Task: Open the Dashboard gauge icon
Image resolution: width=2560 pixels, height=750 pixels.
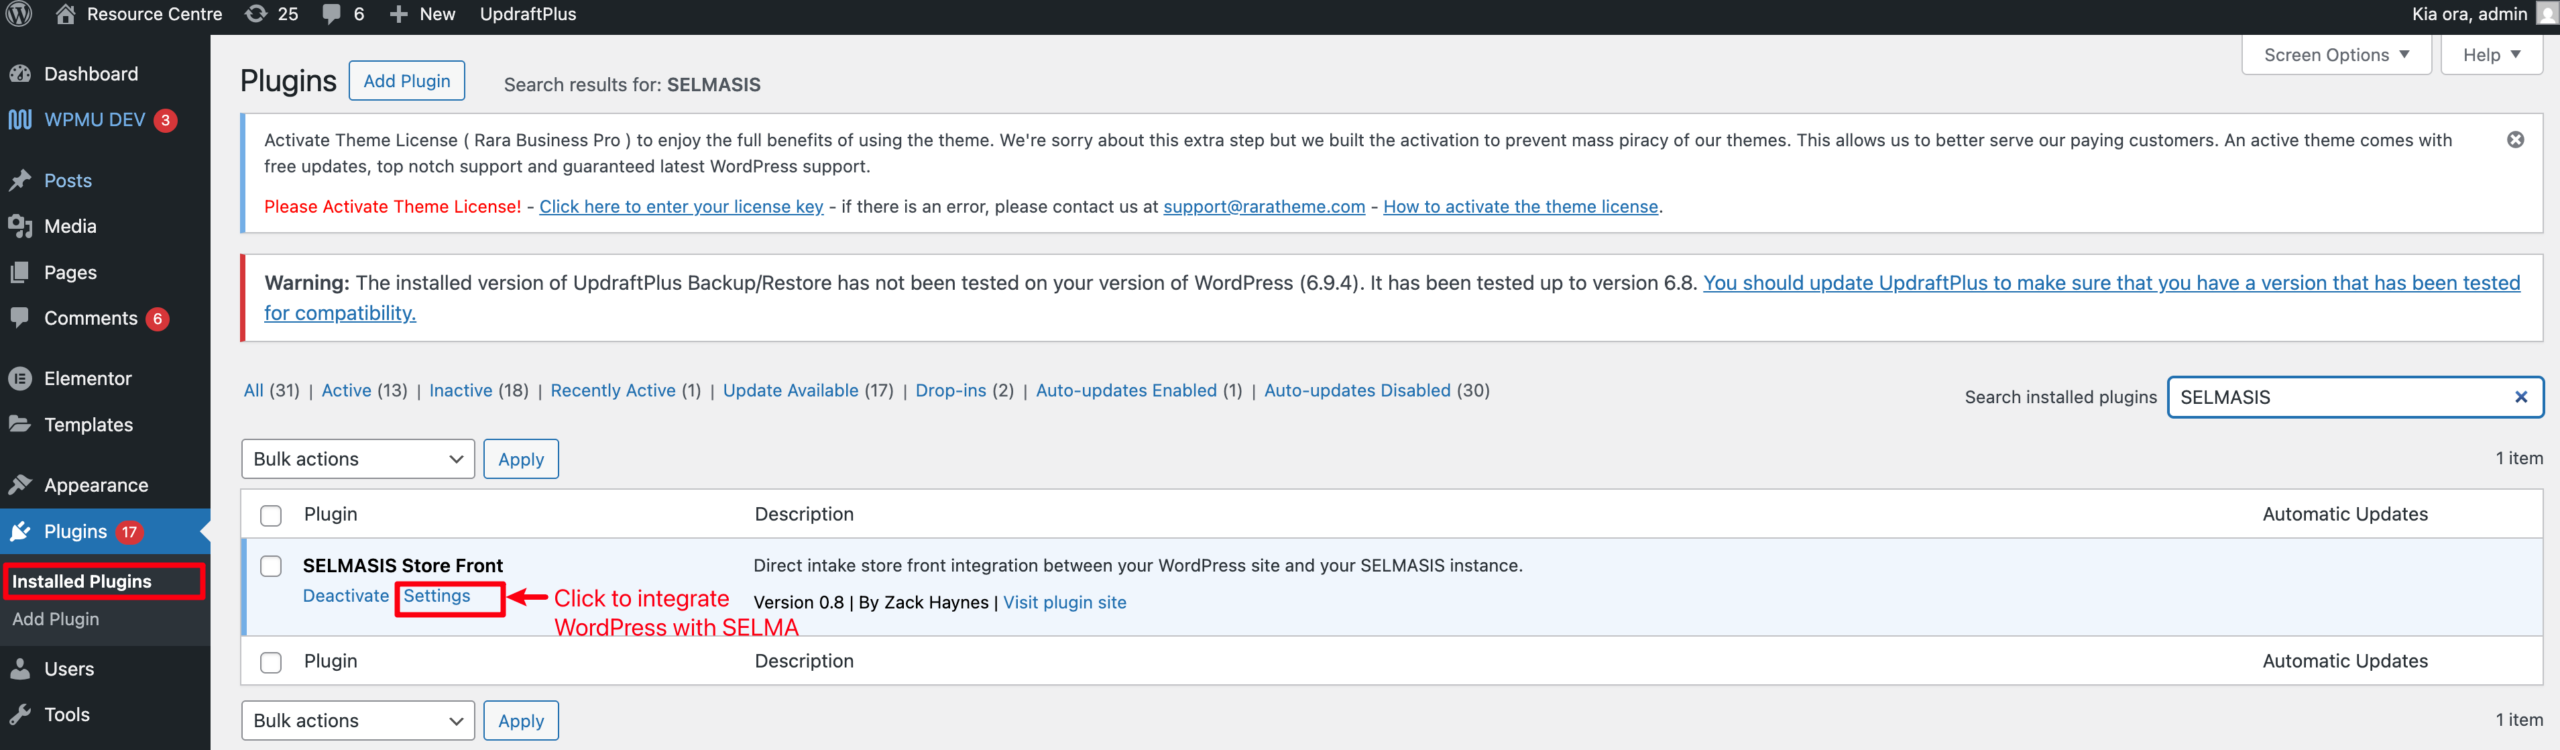Action: 20,74
